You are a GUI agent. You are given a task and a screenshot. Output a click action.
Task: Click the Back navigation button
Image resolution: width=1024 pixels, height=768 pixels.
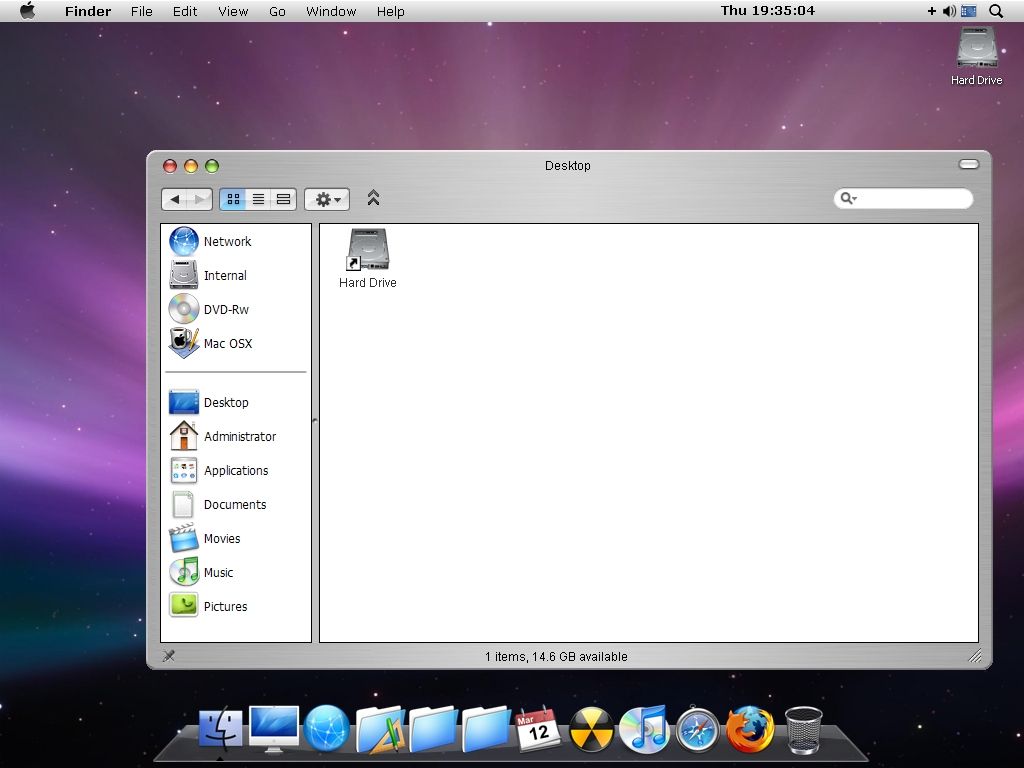176,198
